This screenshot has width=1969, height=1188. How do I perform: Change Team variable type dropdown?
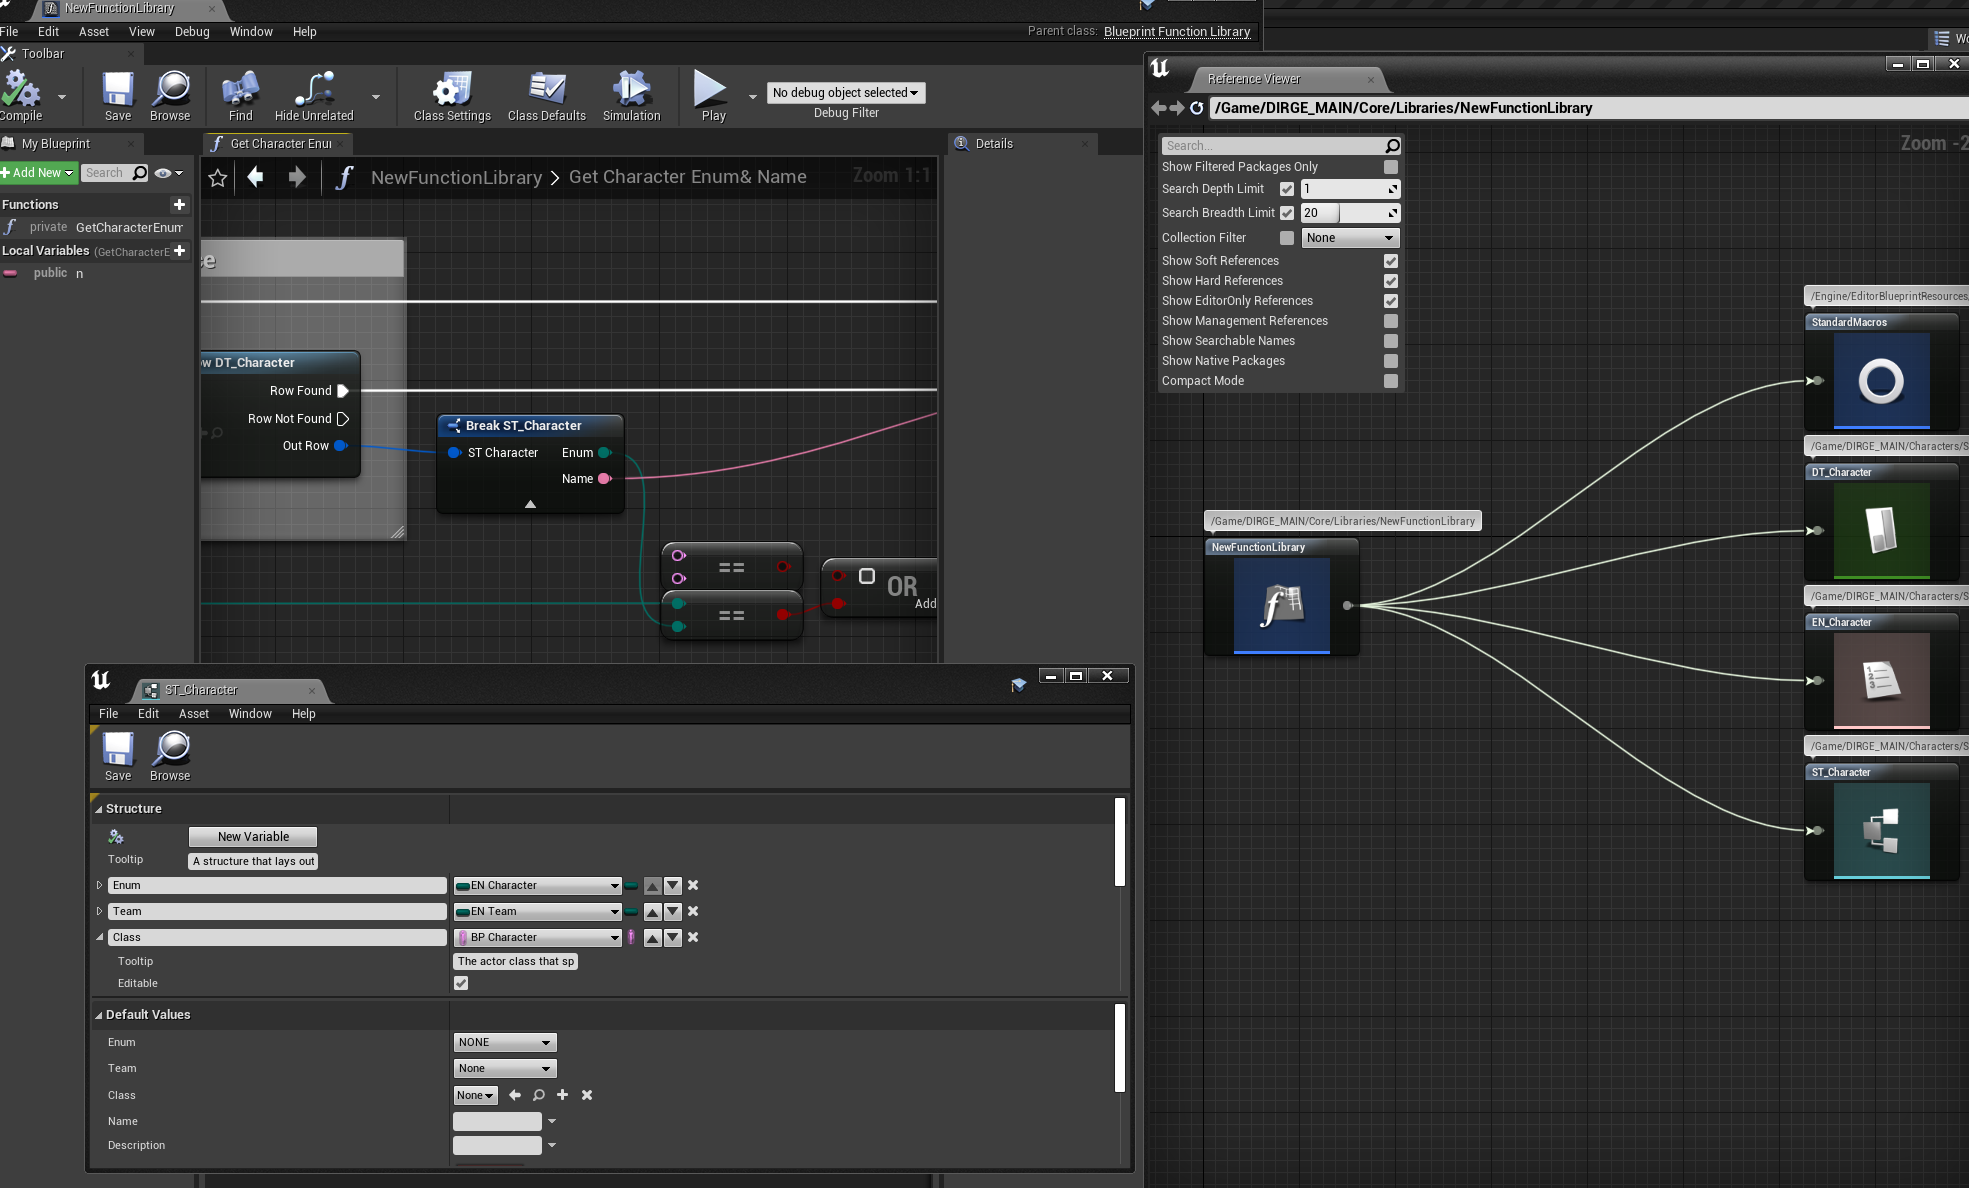pos(537,911)
